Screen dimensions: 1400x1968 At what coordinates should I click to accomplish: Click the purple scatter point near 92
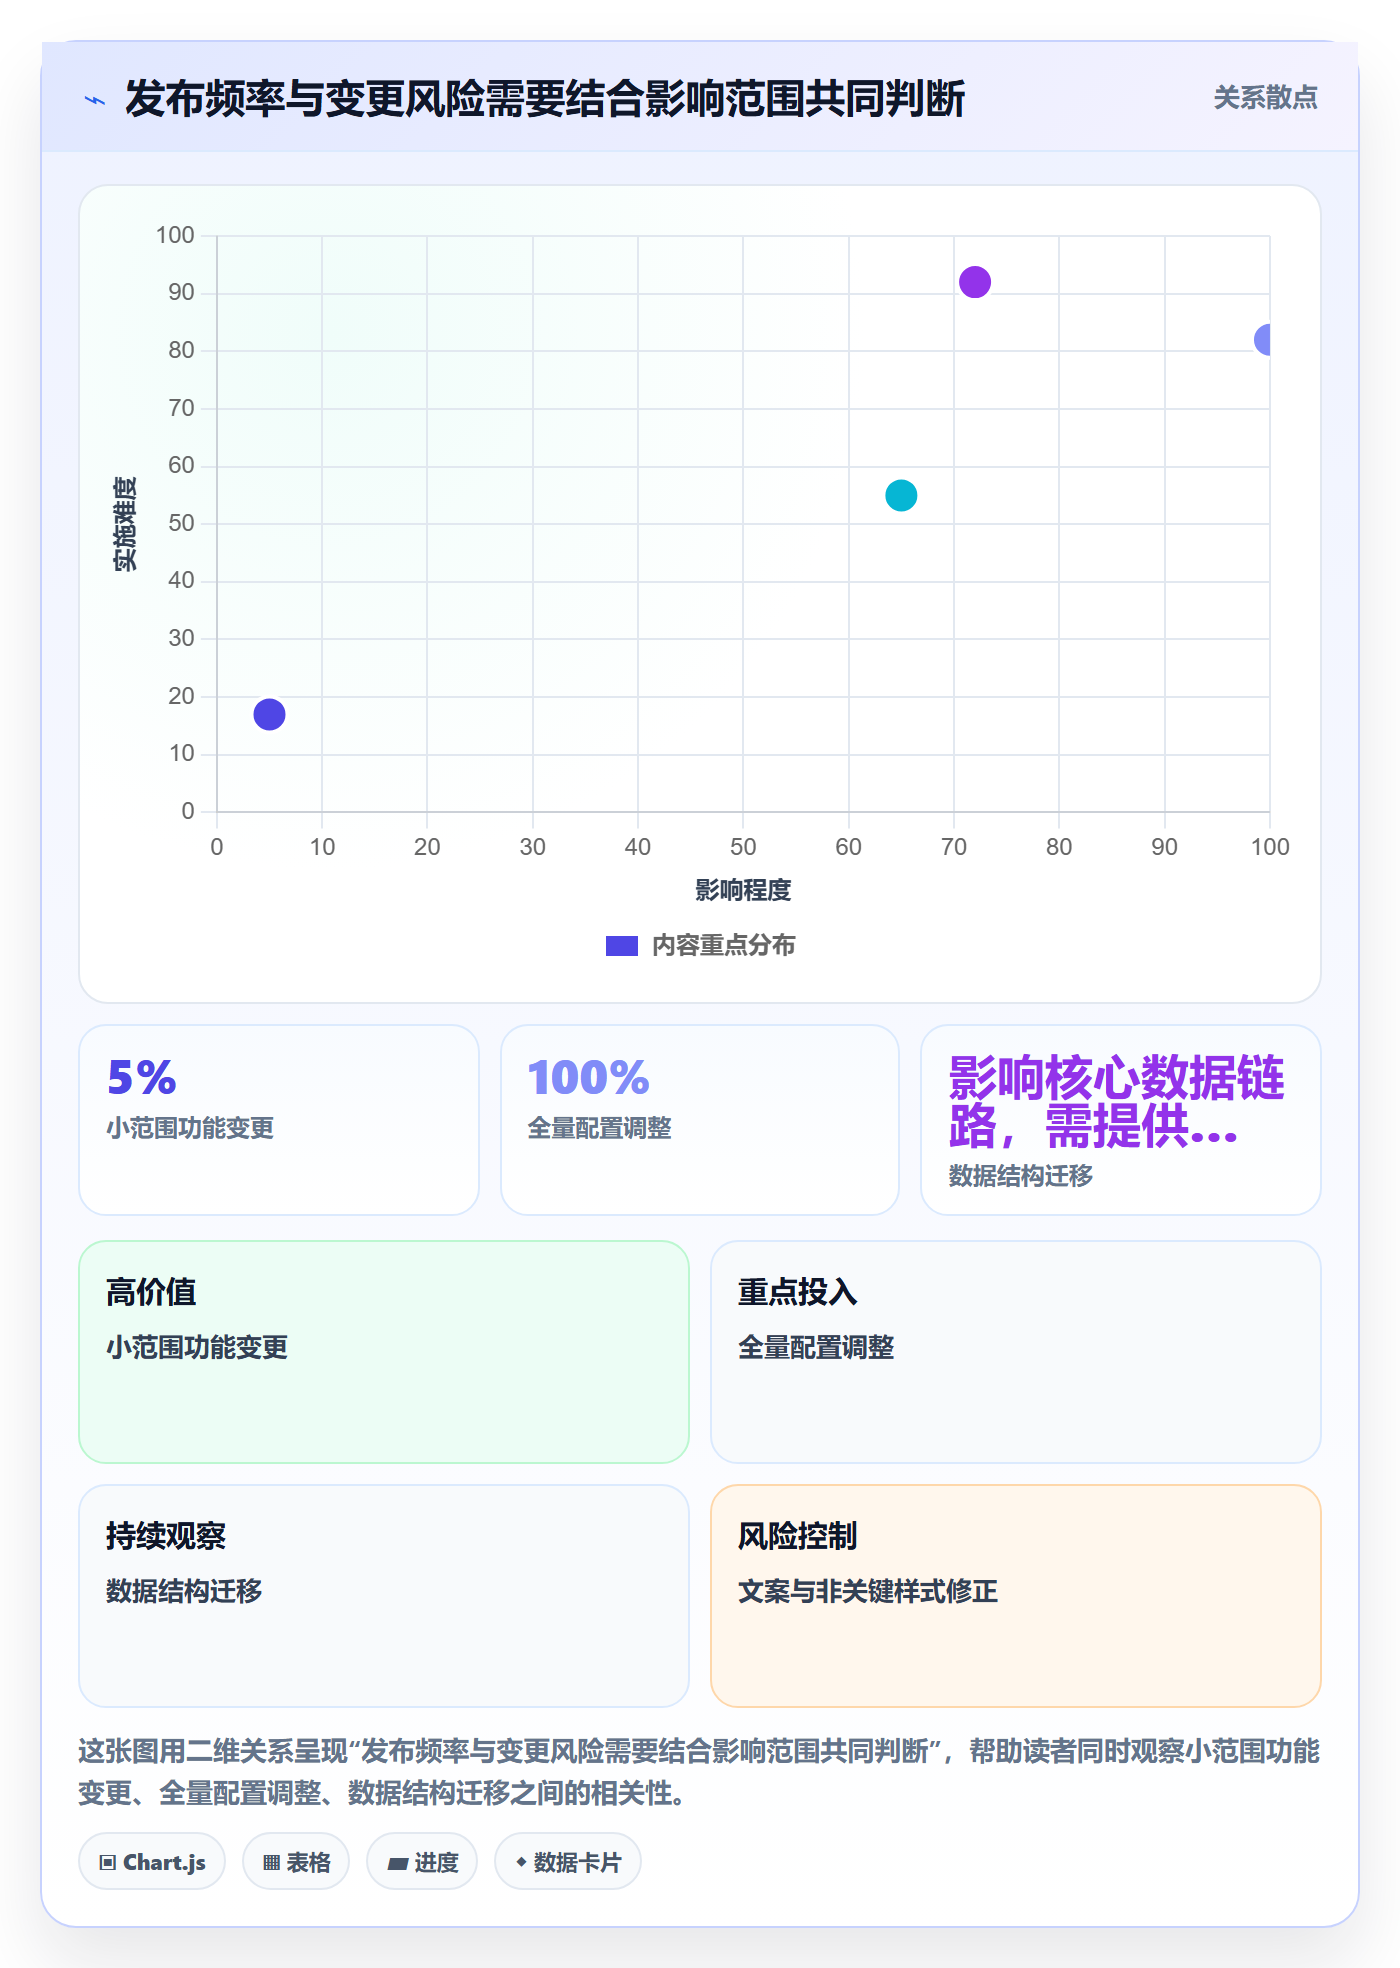[974, 282]
